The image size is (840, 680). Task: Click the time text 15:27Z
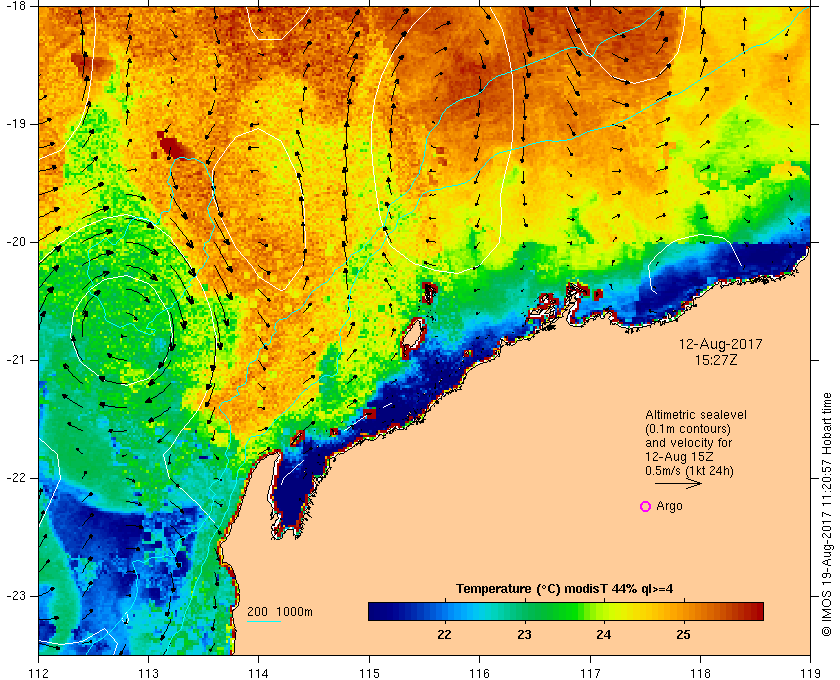716,360
